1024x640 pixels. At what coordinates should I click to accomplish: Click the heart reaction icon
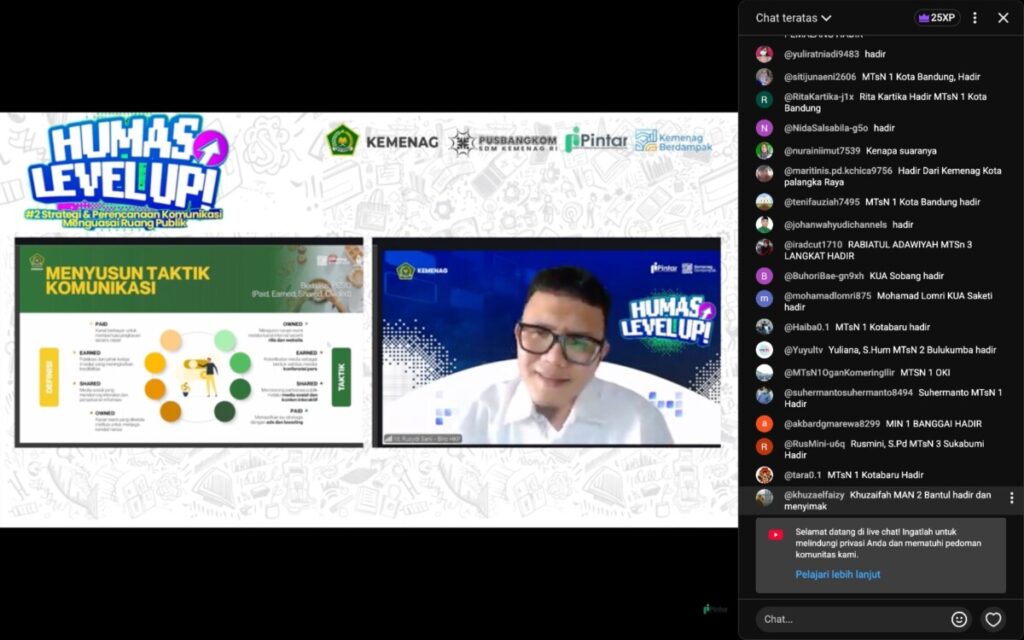992,619
